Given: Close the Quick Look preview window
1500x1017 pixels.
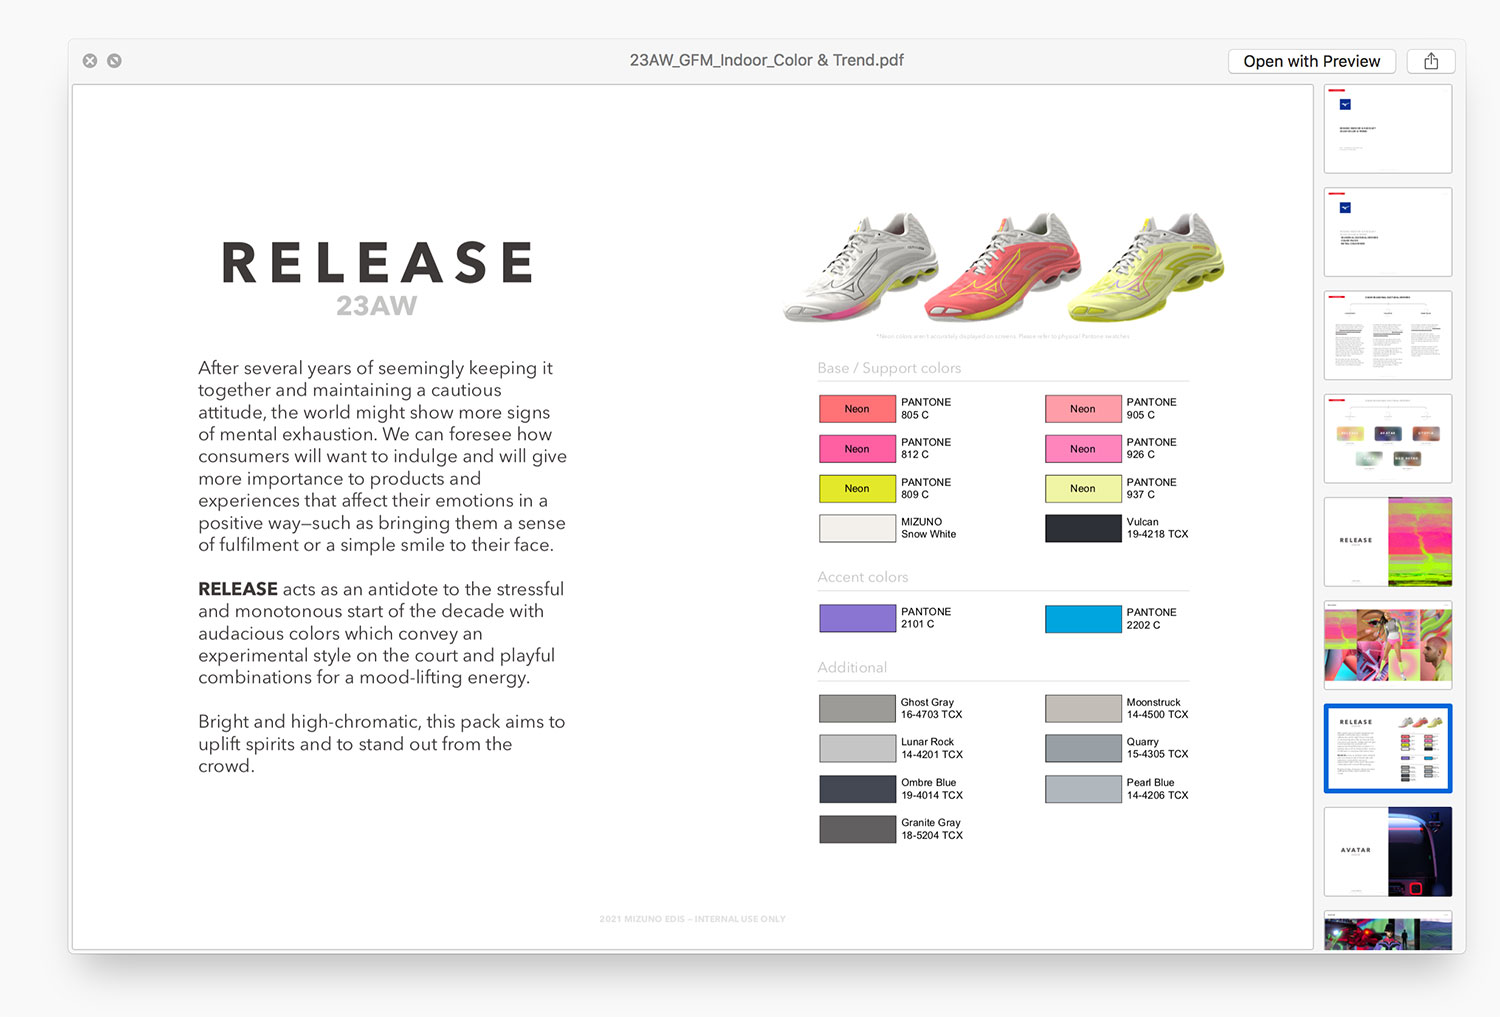Looking at the screenshot, I should [90, 61].
